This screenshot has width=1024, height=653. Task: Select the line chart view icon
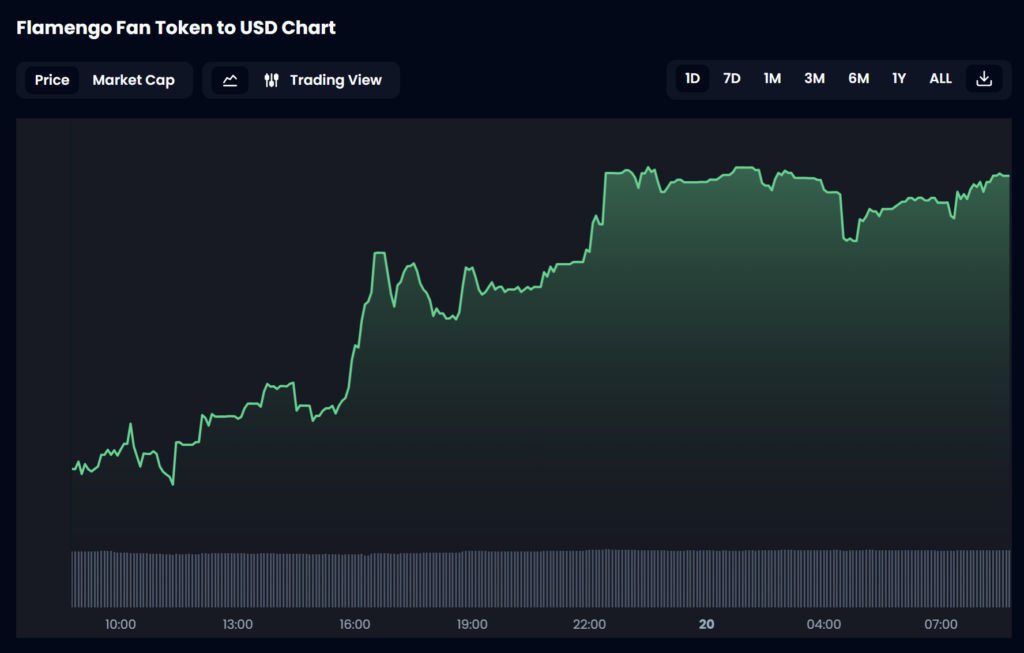coord(230,80)
